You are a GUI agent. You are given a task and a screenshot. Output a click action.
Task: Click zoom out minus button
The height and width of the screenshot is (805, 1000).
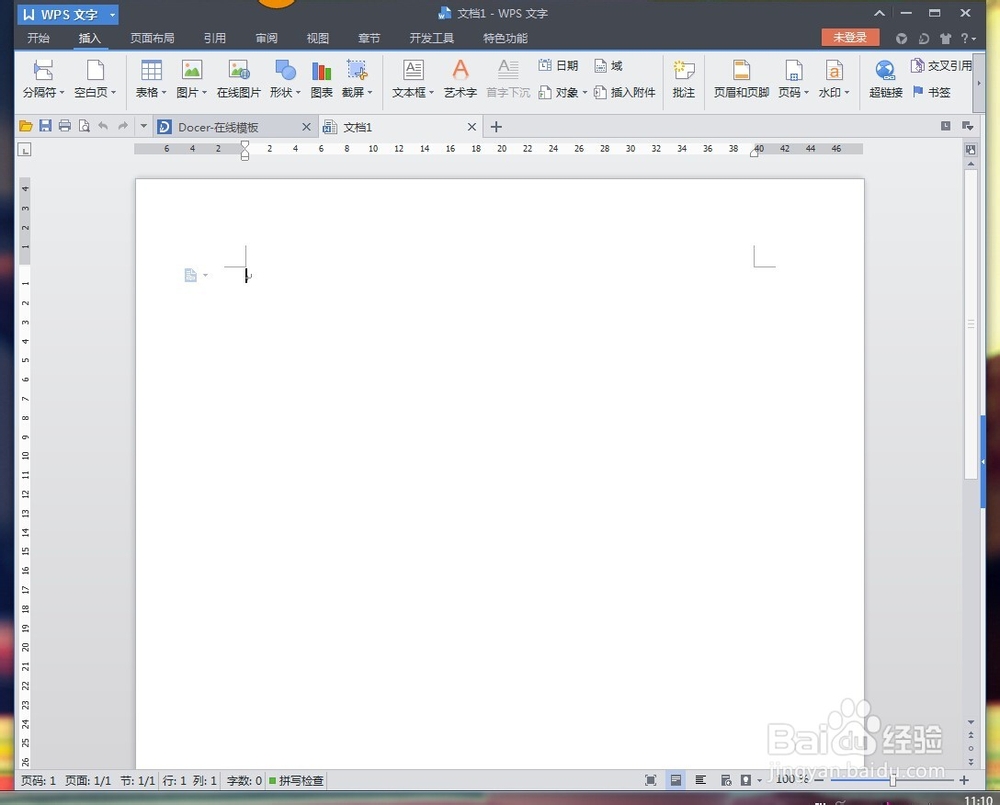pyautogui.click(x=820, y=780)
